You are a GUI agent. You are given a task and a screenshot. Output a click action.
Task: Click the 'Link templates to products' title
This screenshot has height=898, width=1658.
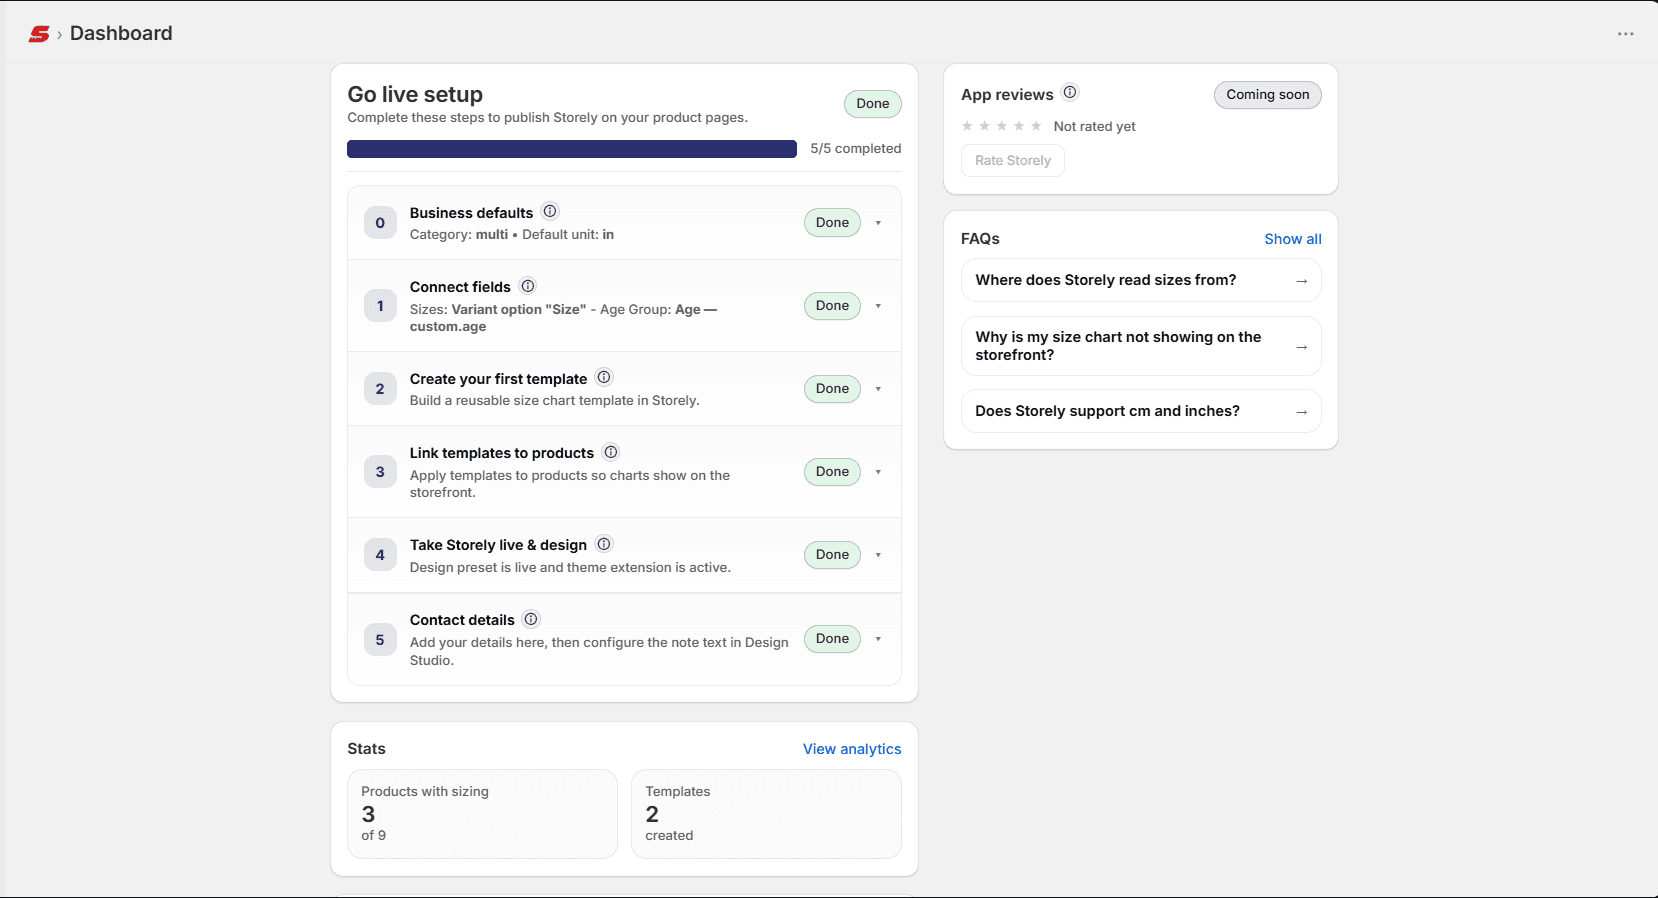pos(502,453)
